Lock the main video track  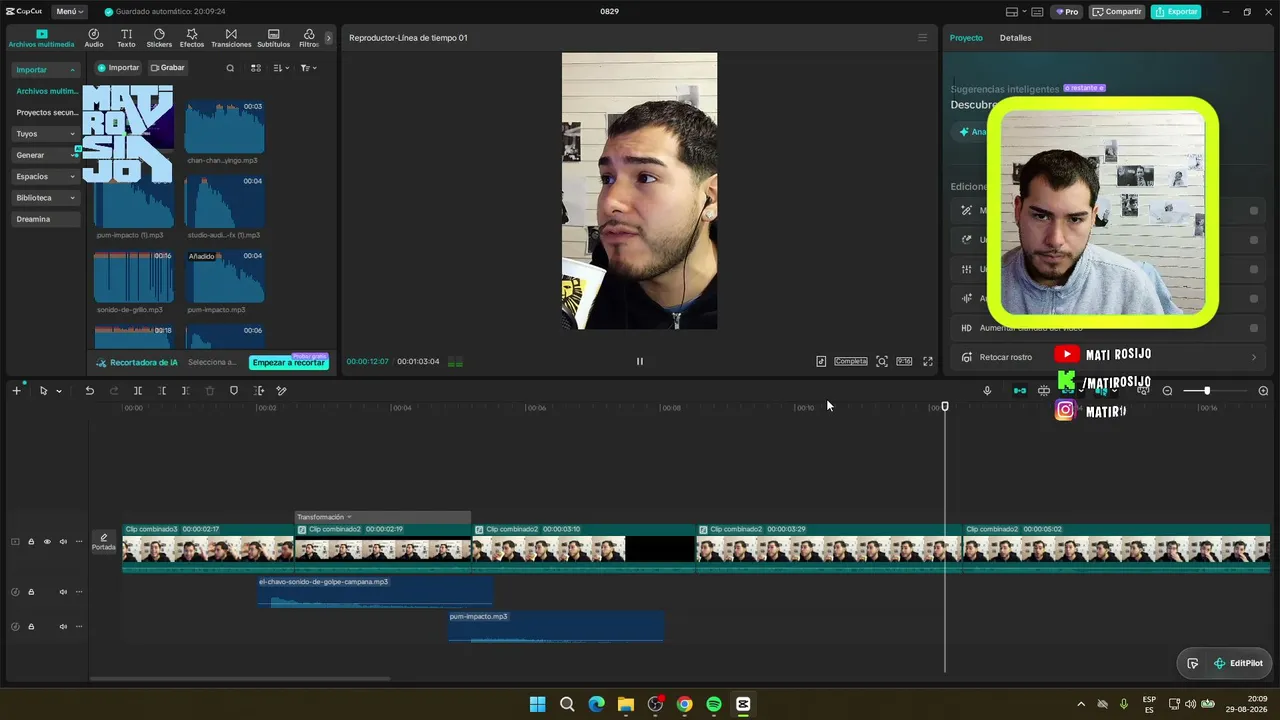pos(31,542)
